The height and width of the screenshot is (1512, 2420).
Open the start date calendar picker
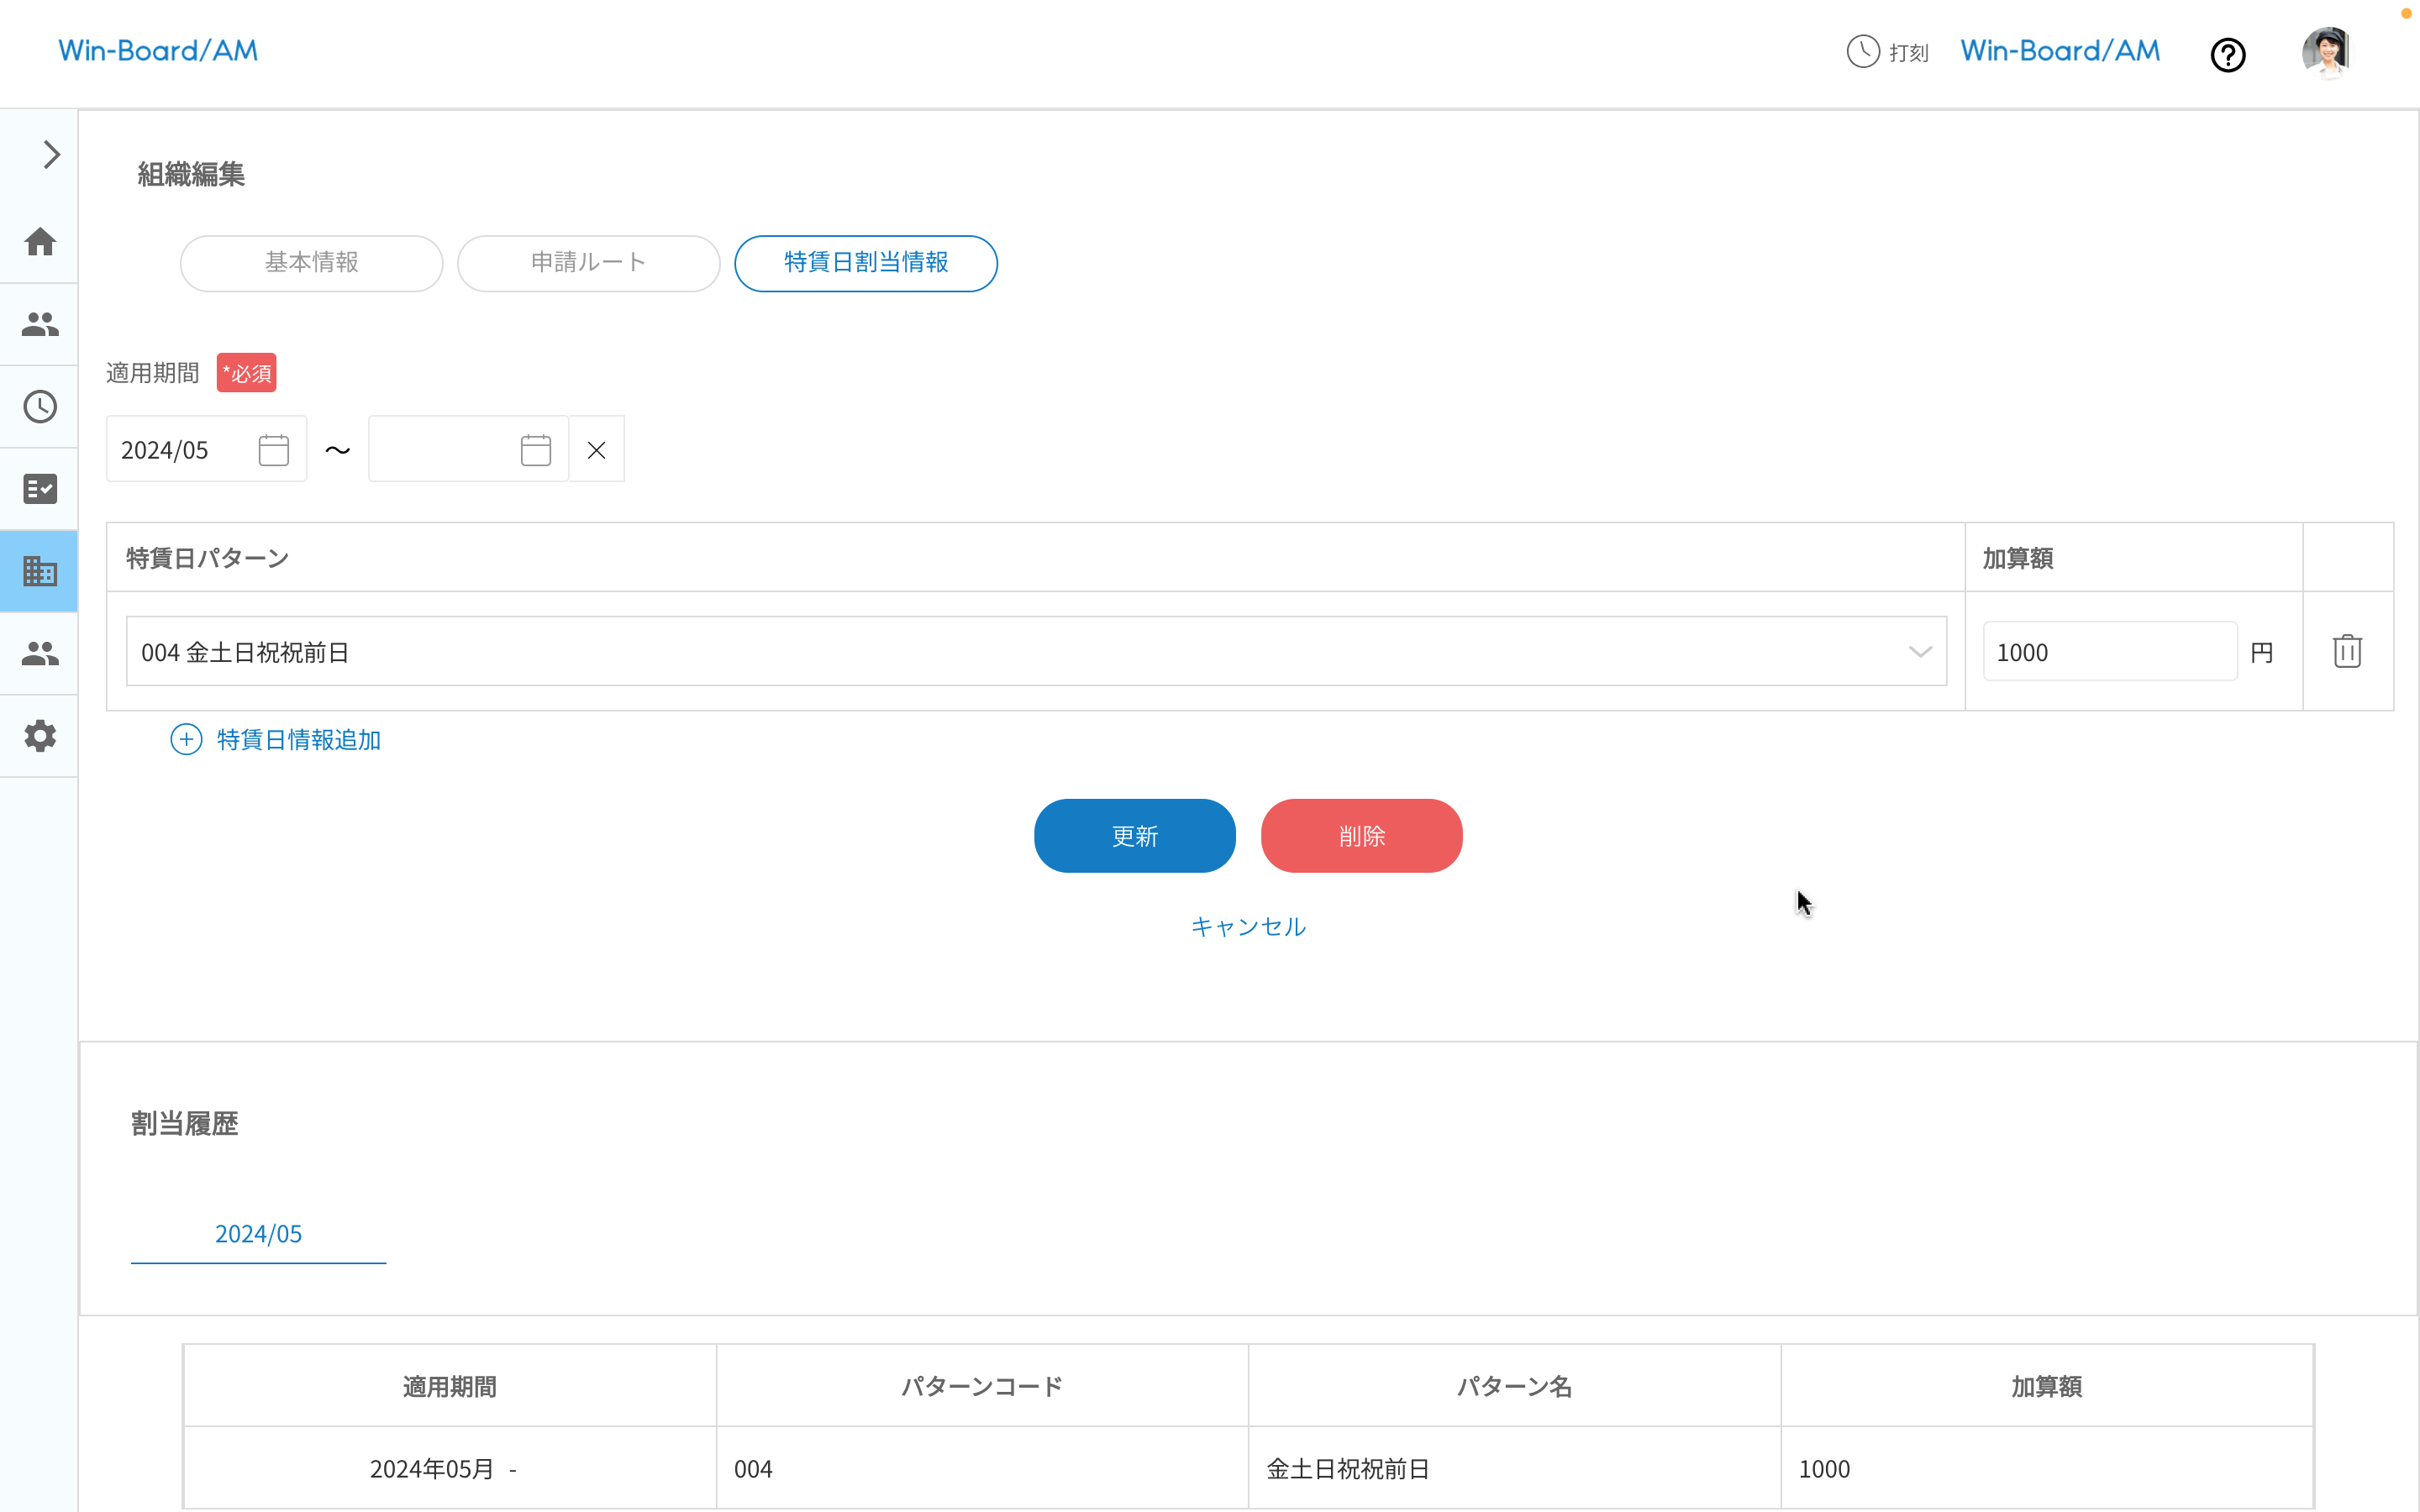click(x=273, y=450)
